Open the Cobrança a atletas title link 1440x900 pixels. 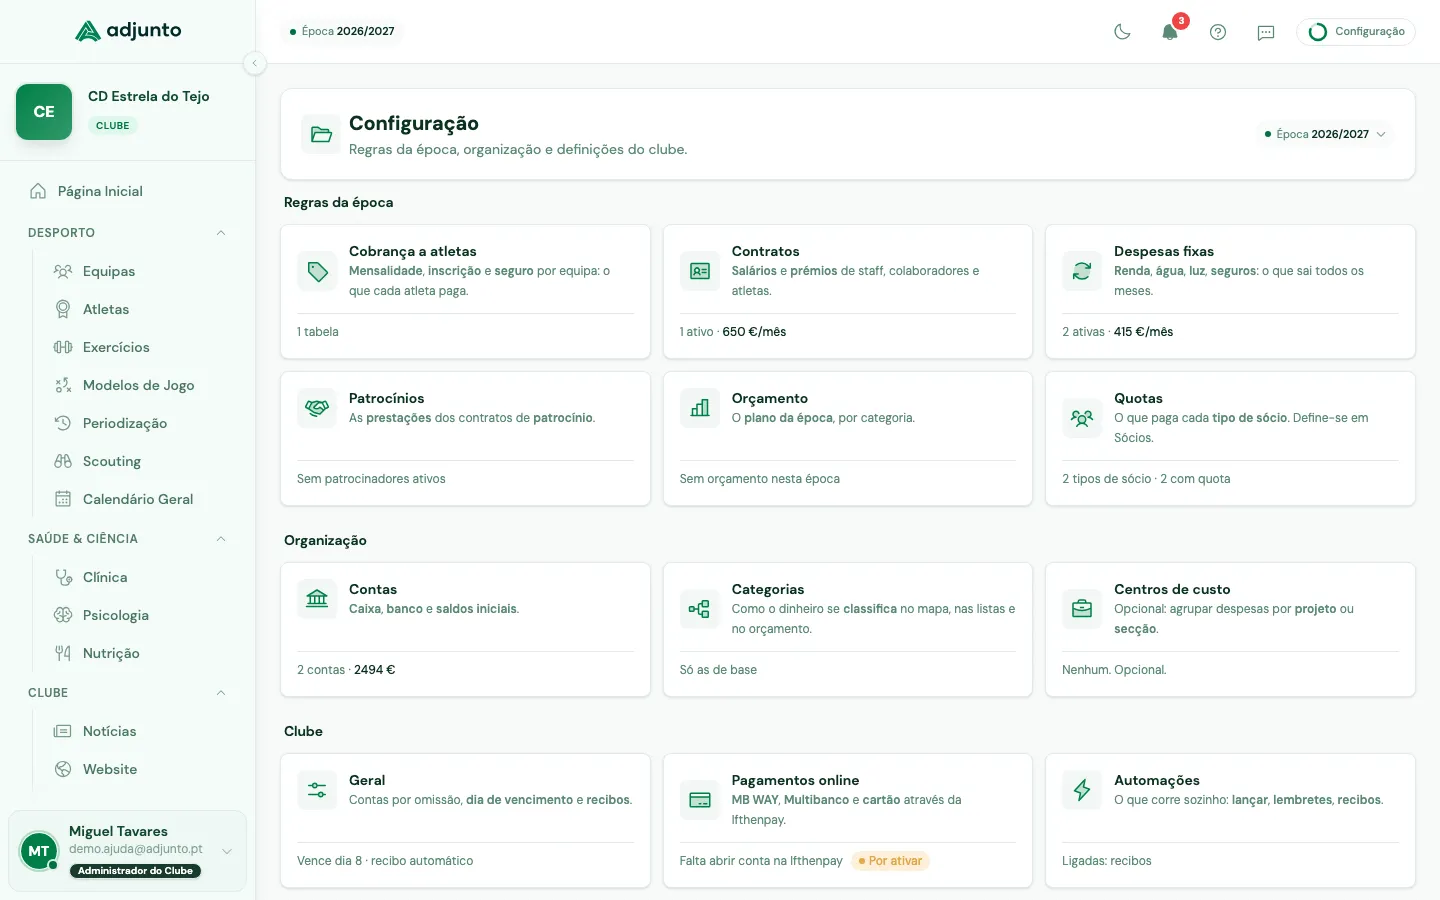point(412,251)
